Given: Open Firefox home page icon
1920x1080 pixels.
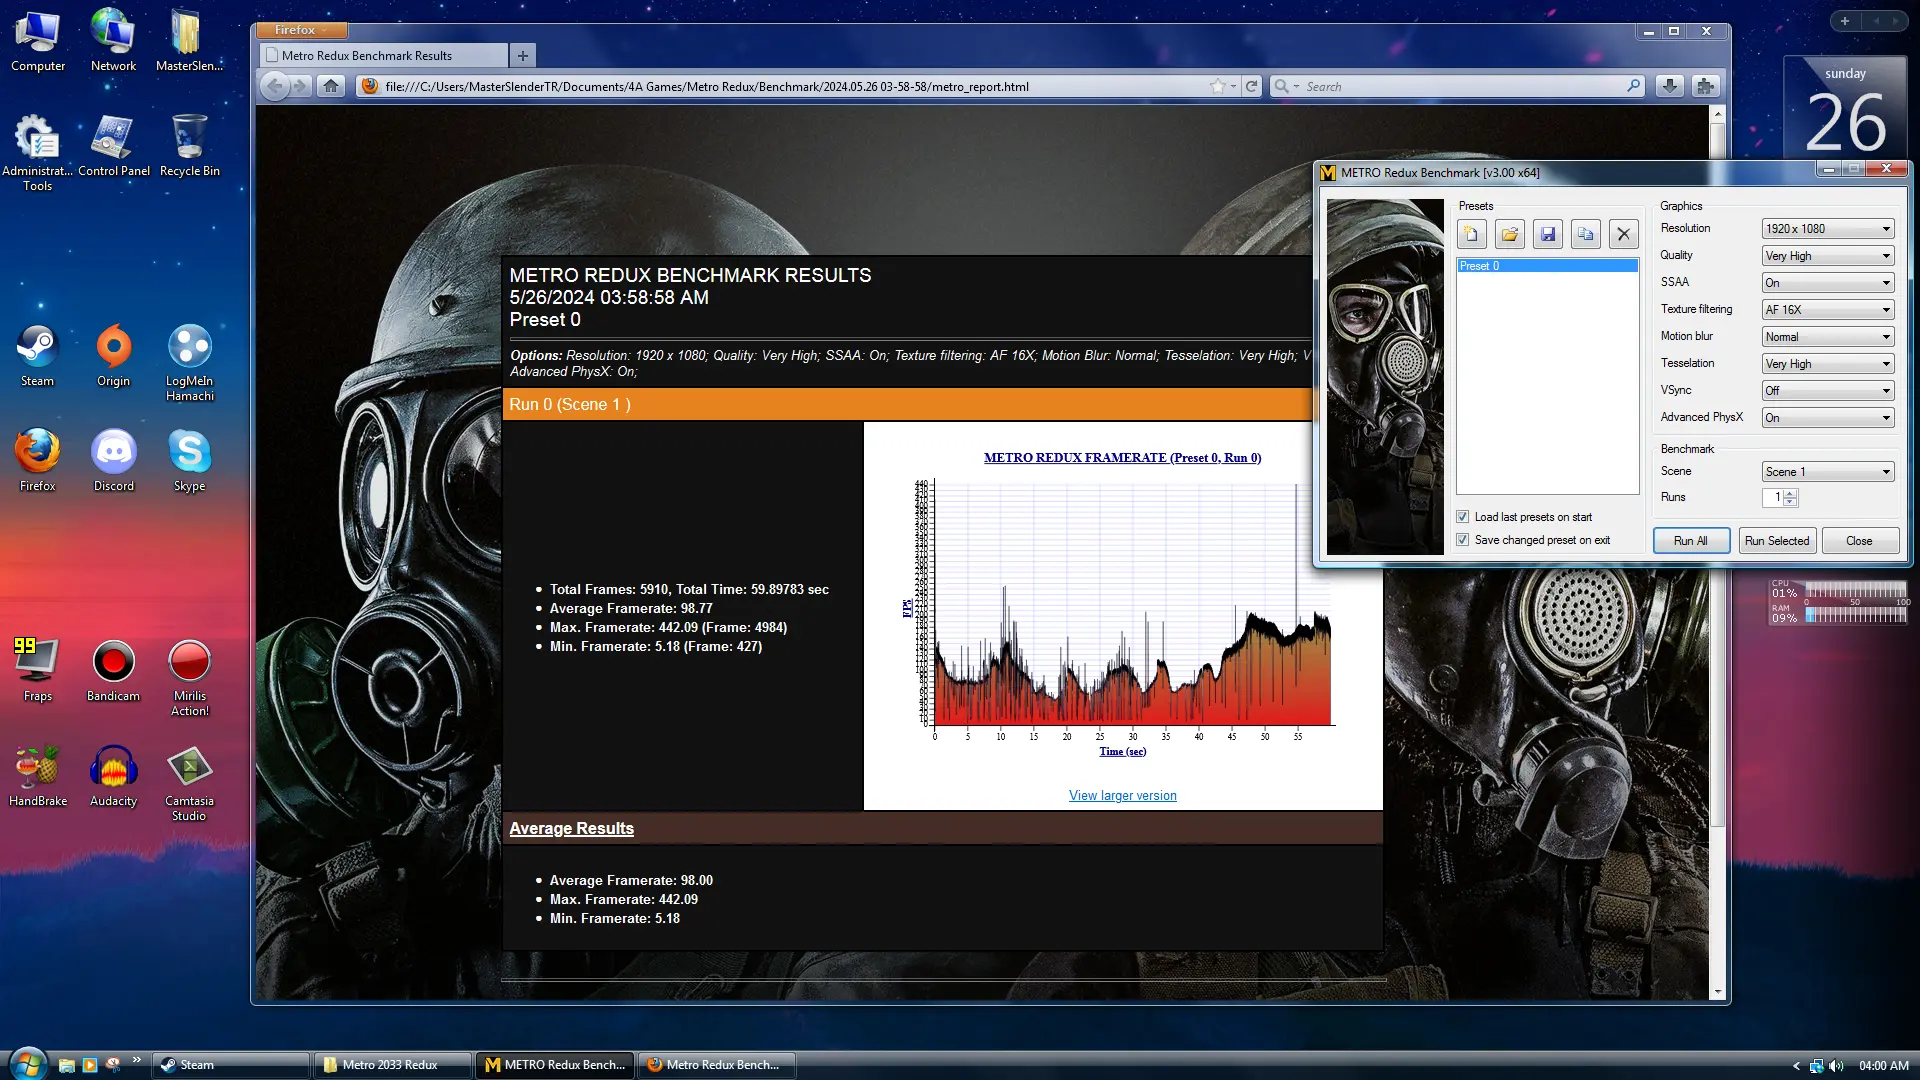Looking at the screenshot, I should (x=331, y=86).
